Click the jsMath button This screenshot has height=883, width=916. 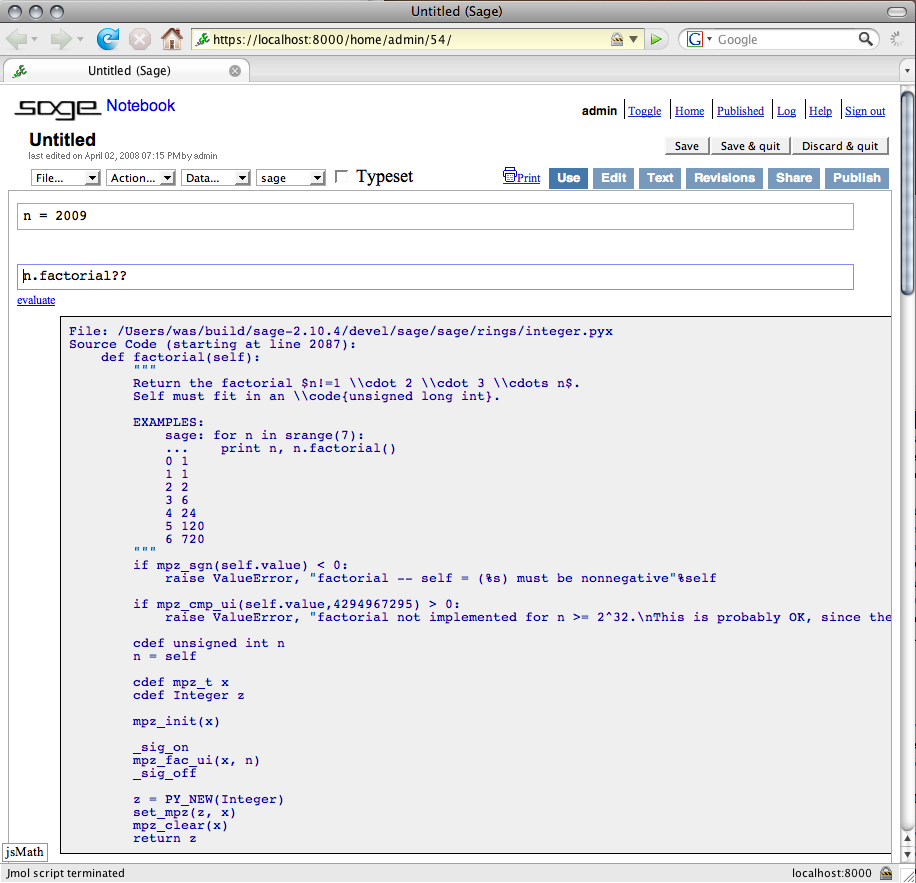(25, 851)
